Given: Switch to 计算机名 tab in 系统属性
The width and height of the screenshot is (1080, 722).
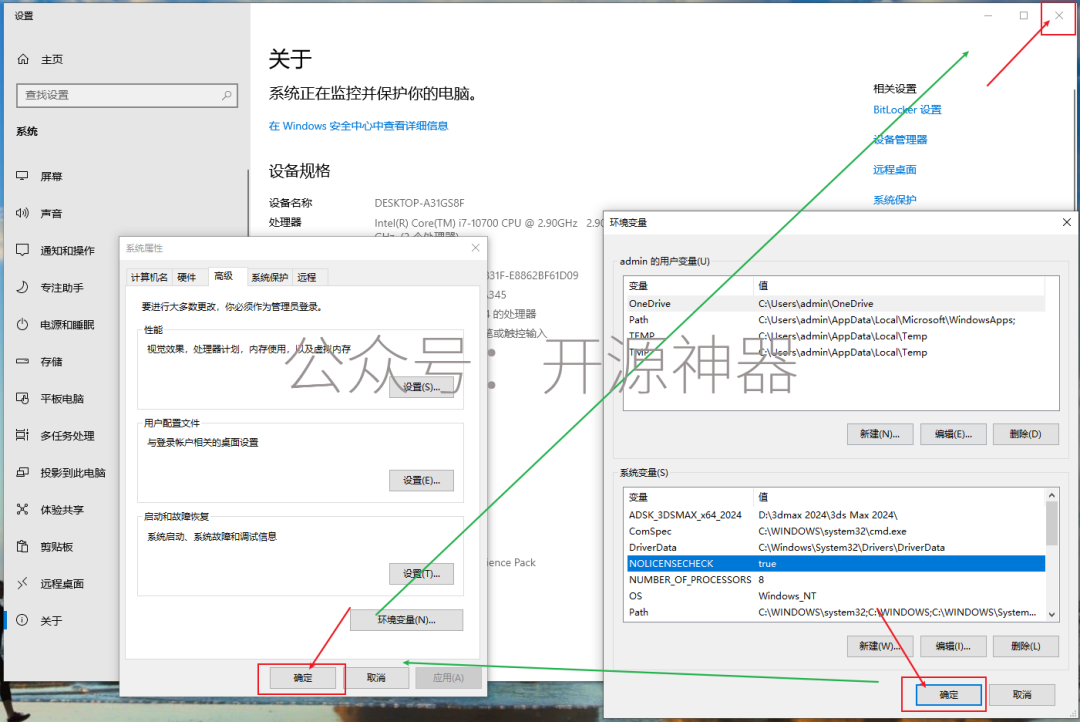Looking at the screenshot, I should [149, 277].
